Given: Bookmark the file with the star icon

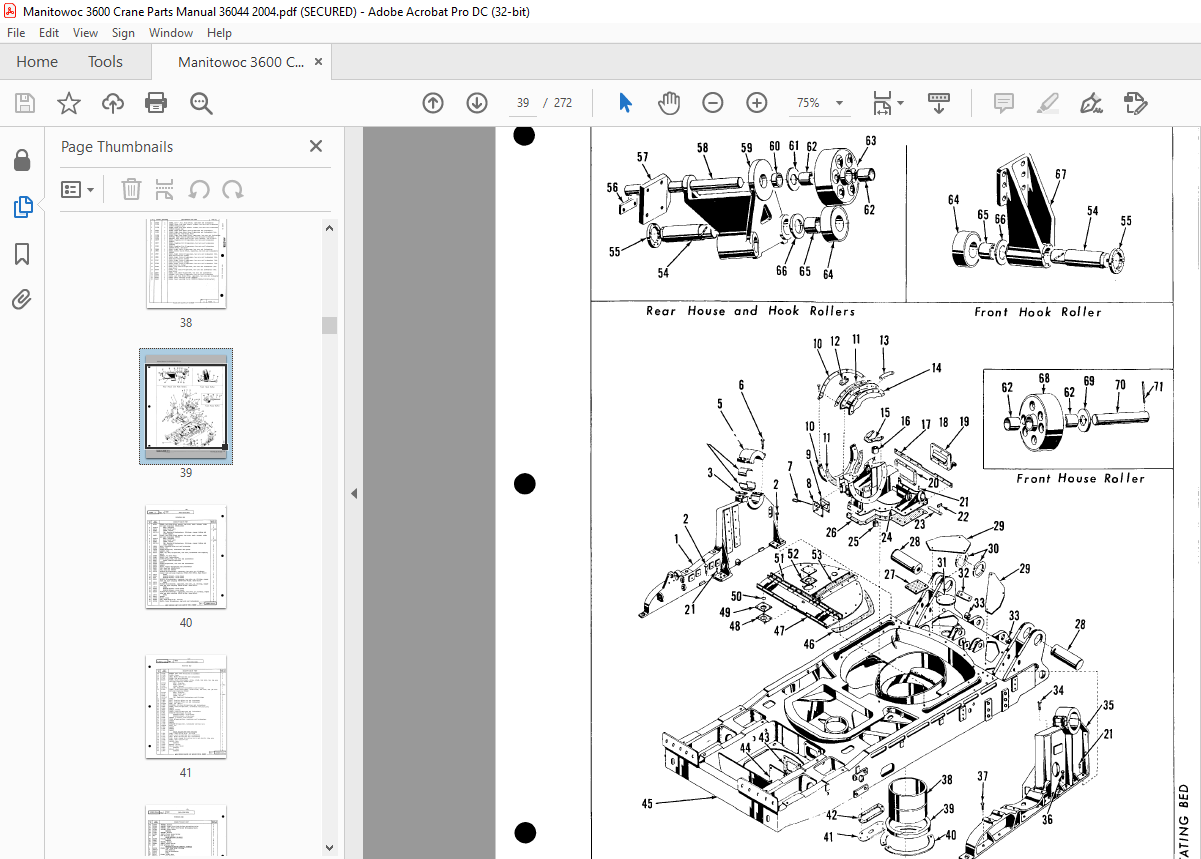Looking at the screenshot, I should pyautogui.click(x=68, y=103).
